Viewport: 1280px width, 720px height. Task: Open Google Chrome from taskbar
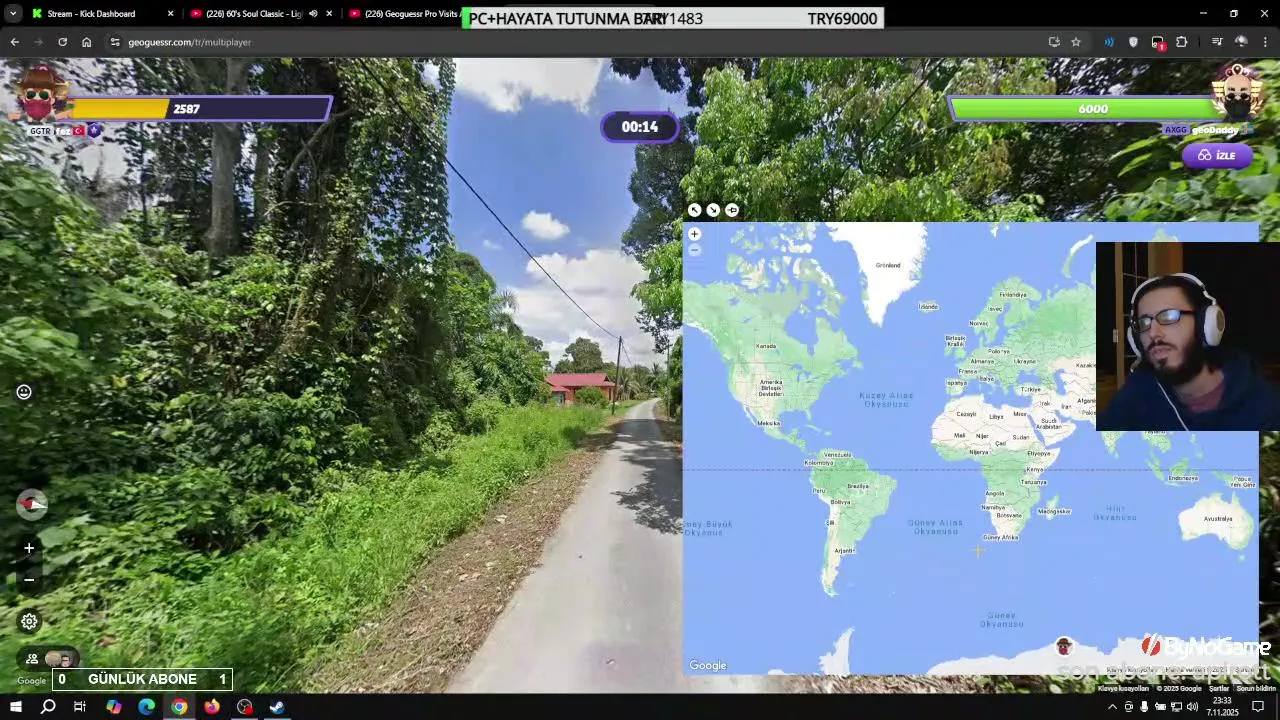click(x=179, y=707)
